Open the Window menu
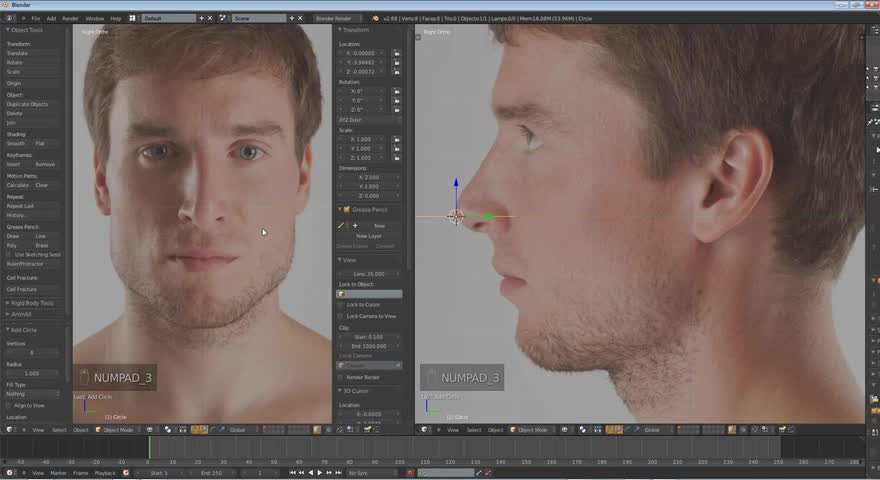Screen dimensions: 880x480 point(94,18)
